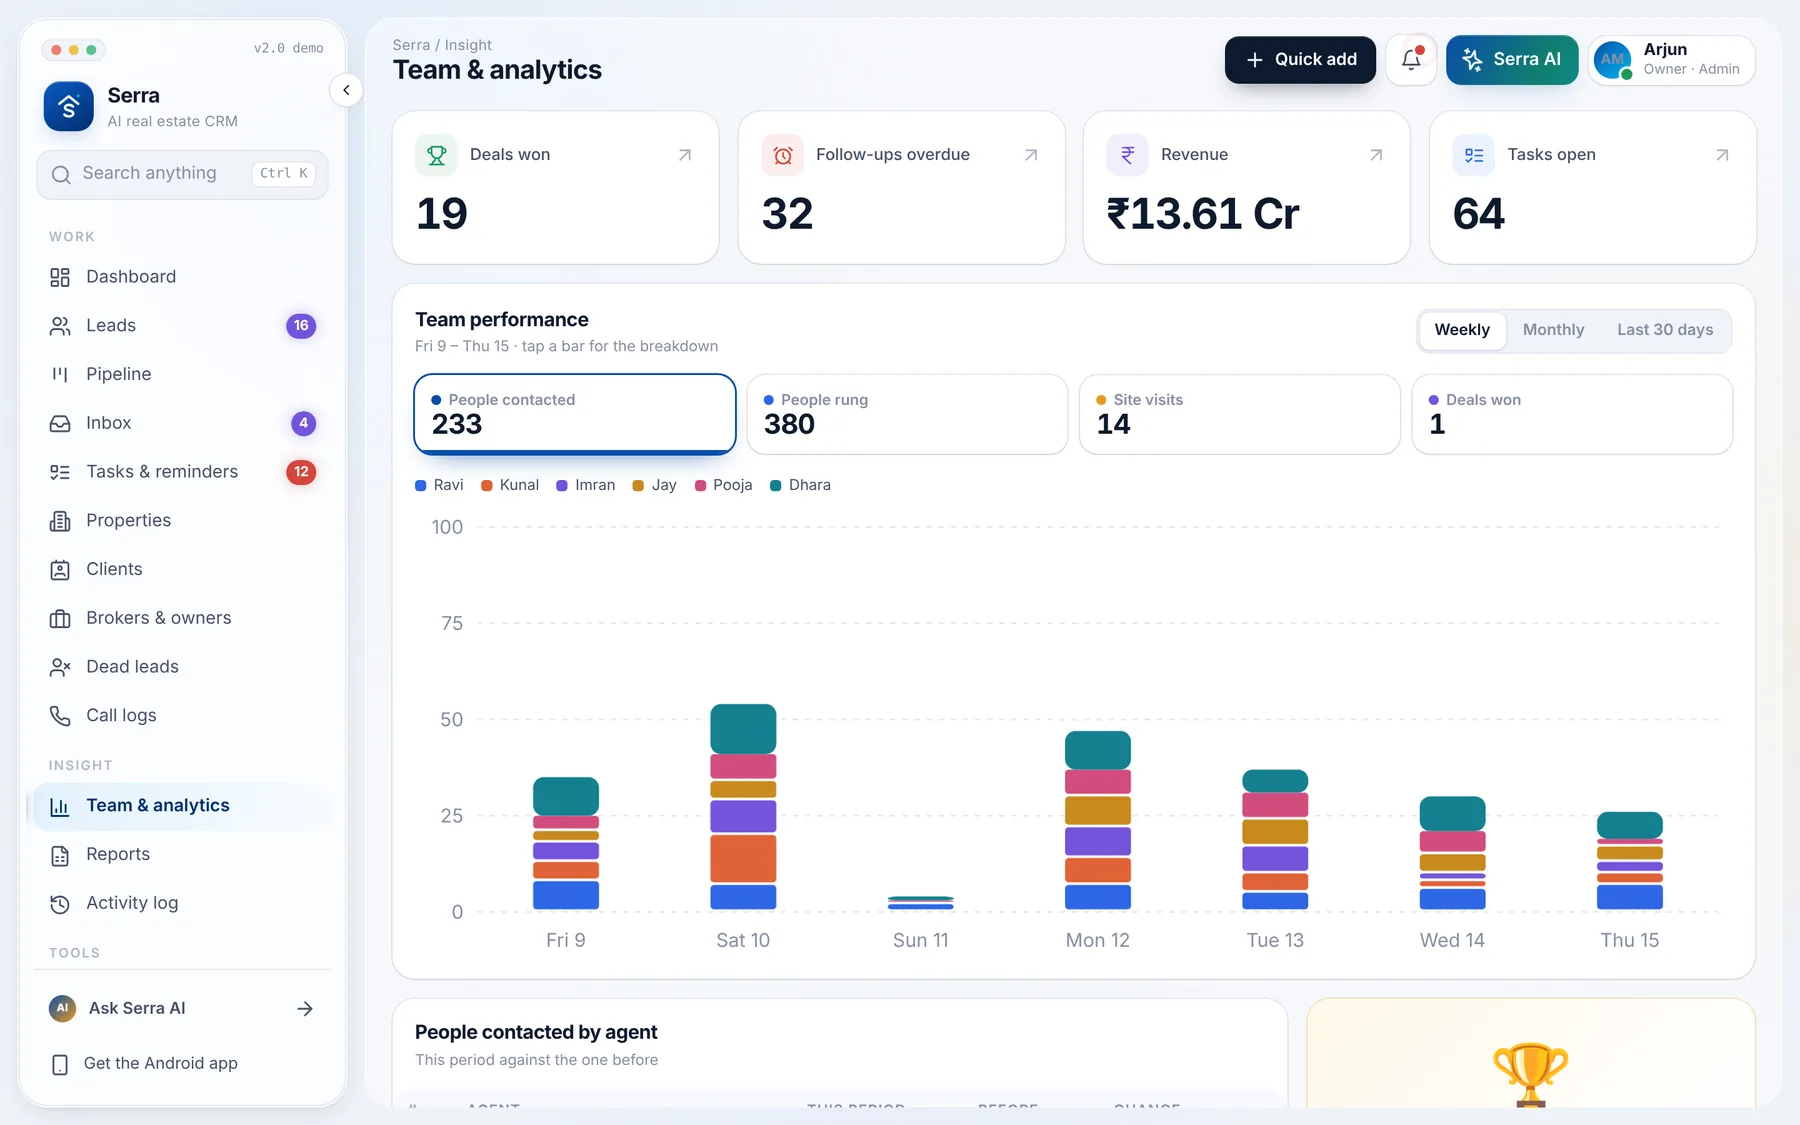Expand the Follow-ups overdue card arrow
The height and width of the screenshot is (1125, 1800).
[x=1031, y=155]
